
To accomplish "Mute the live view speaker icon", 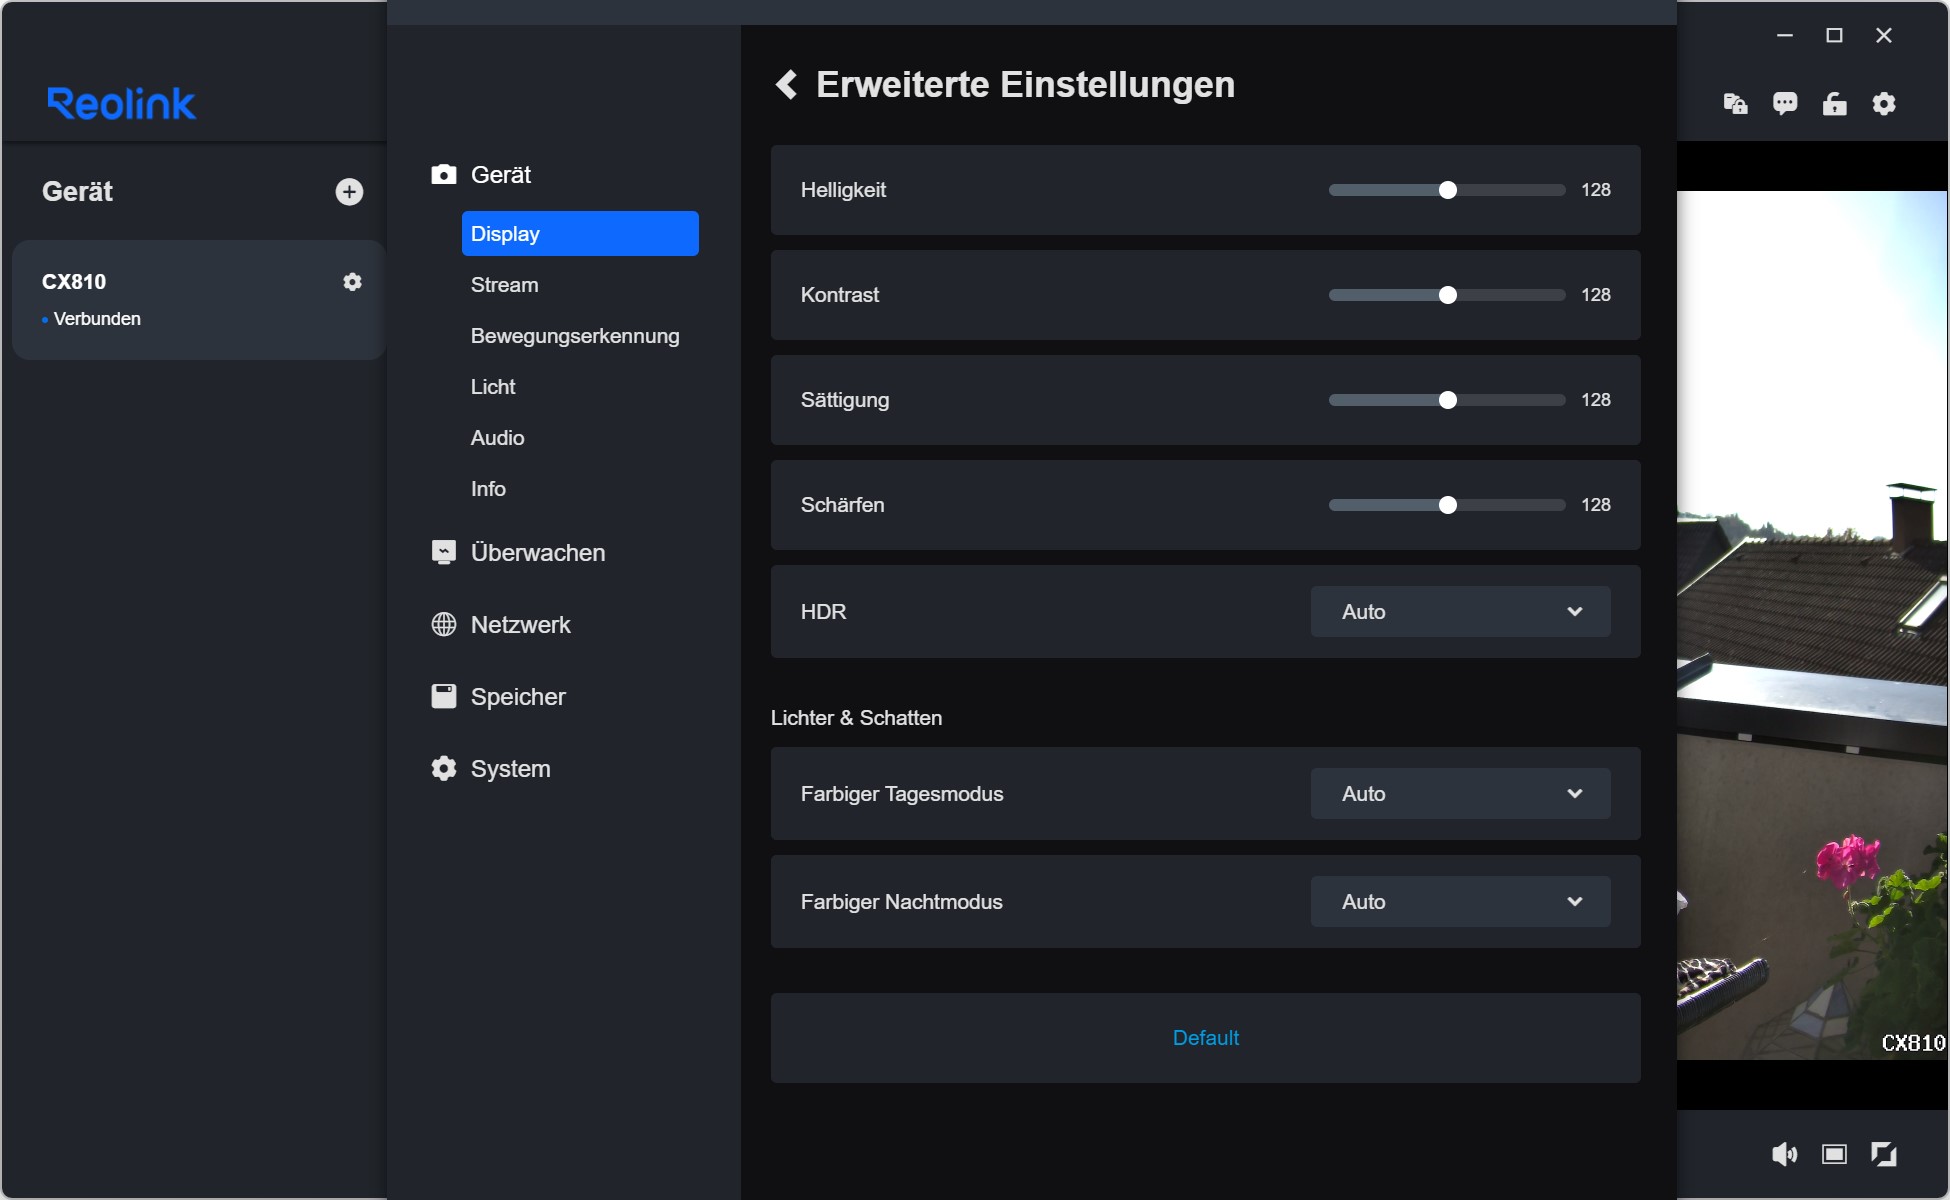I will point(1784,1155).
